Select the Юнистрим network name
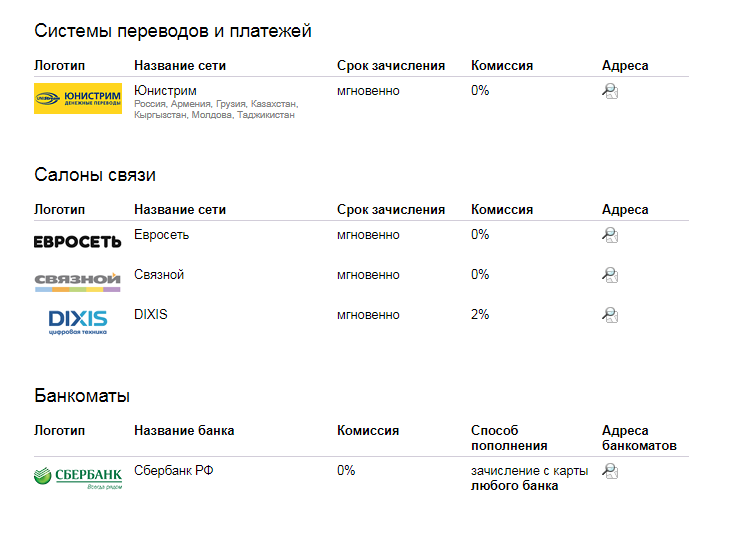 (x=165, y=91)
